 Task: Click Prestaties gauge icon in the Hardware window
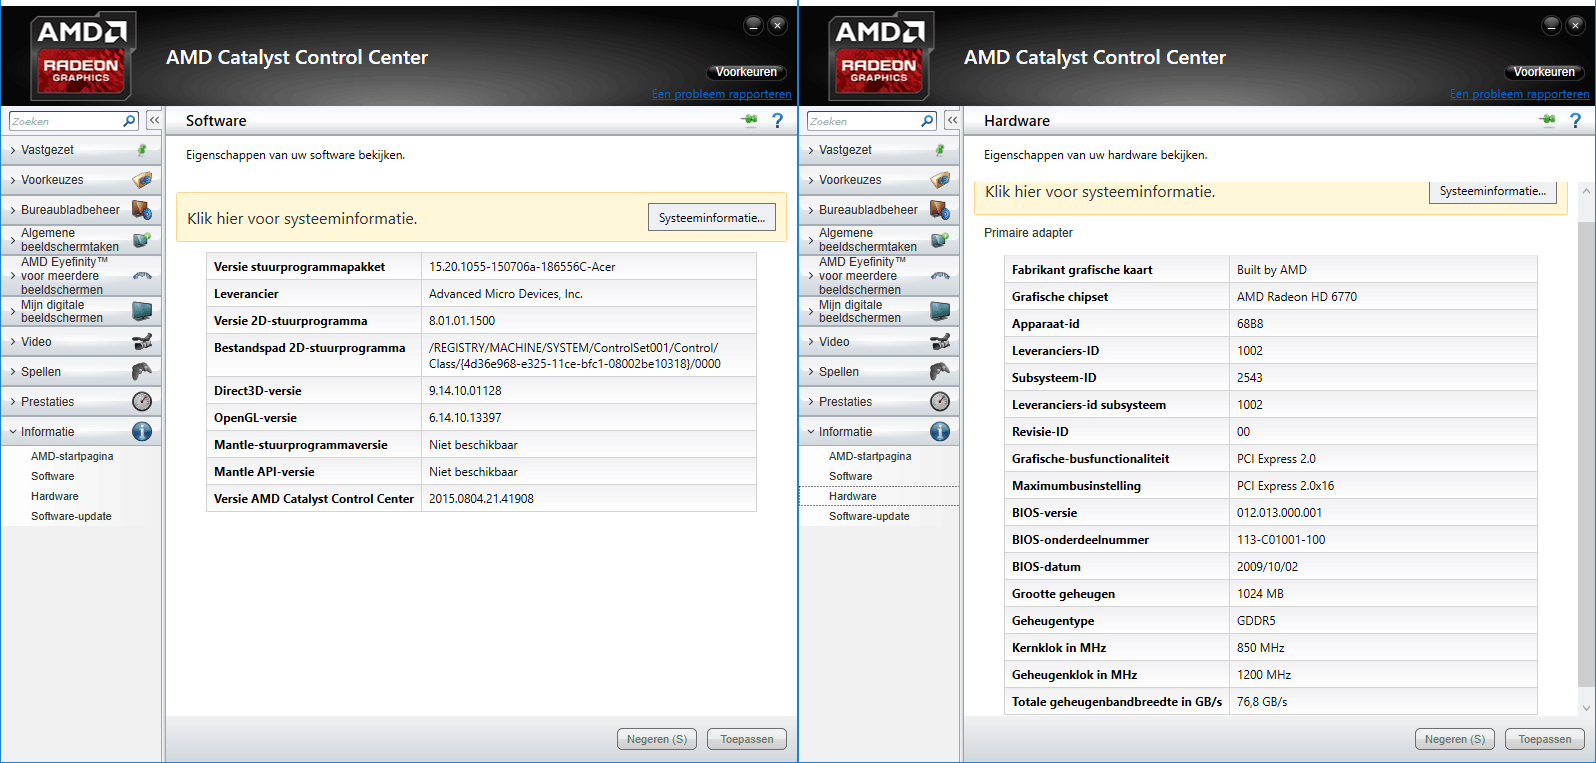pos(940,402)
